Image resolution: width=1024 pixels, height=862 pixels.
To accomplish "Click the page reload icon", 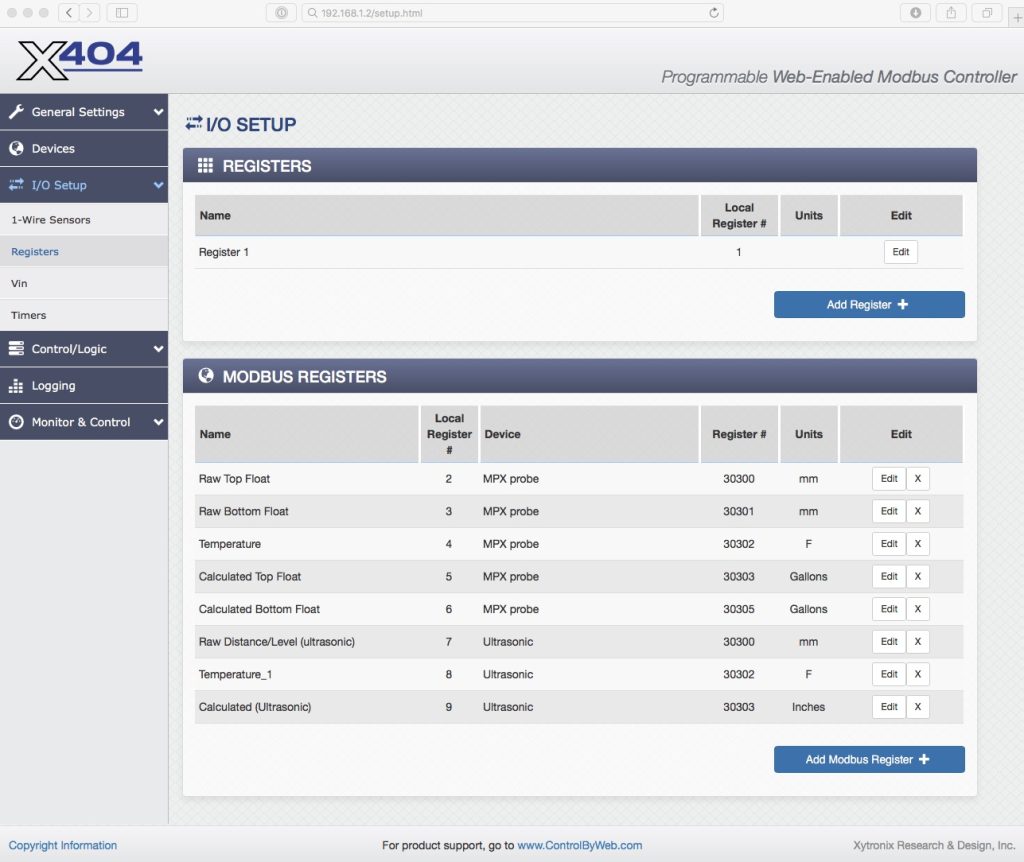I will pos(713,13).
